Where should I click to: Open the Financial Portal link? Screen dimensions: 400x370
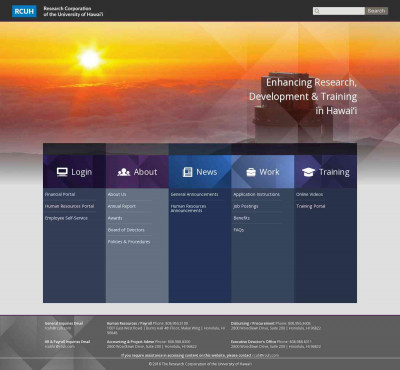60,194
